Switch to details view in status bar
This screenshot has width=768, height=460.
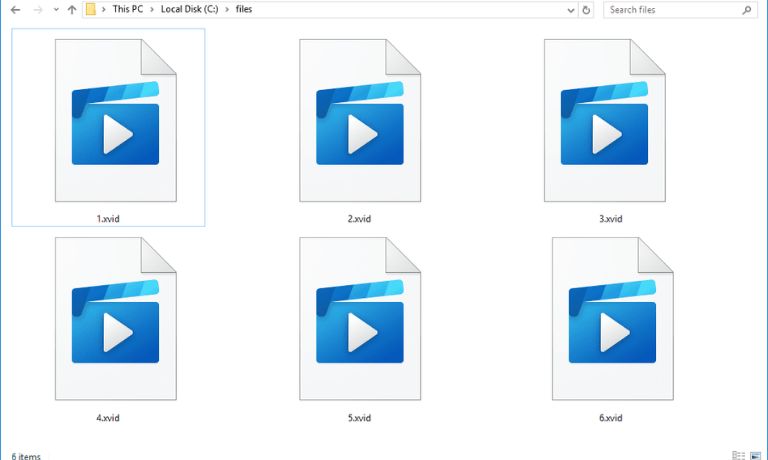[x=739, y=456]
